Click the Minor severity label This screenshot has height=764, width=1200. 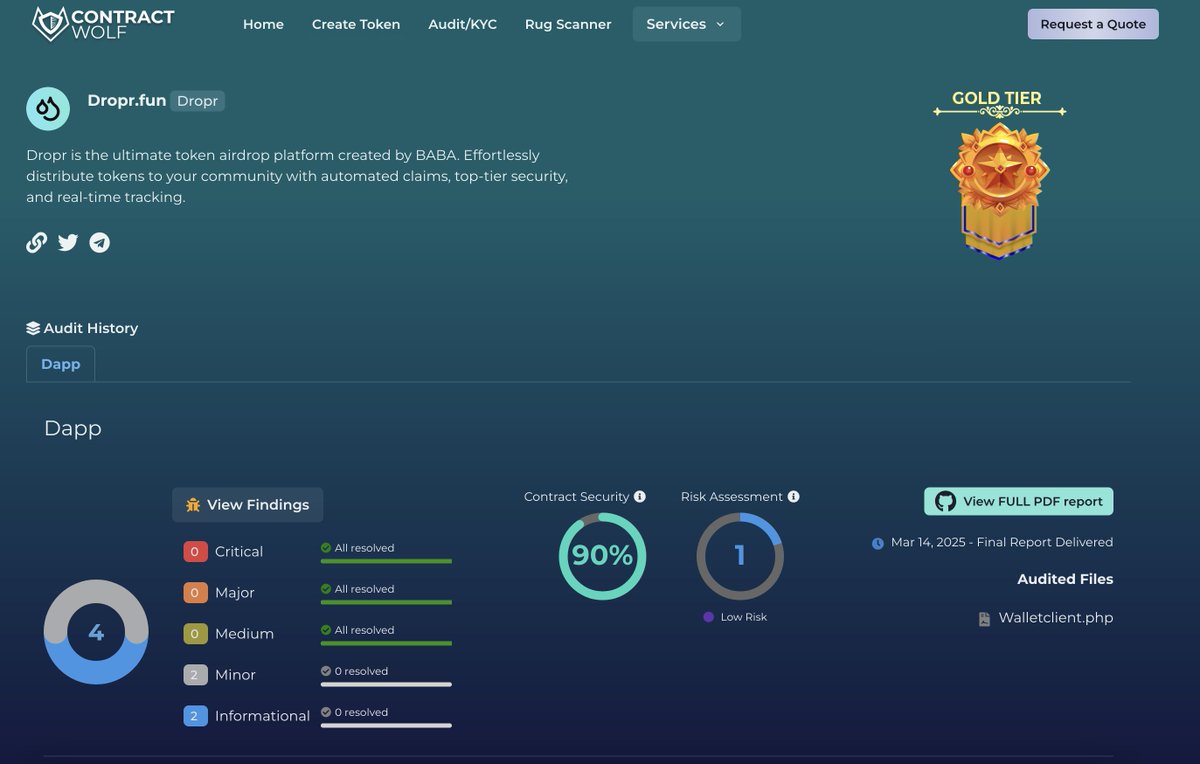pyautogui.click(x=235, y=675)
